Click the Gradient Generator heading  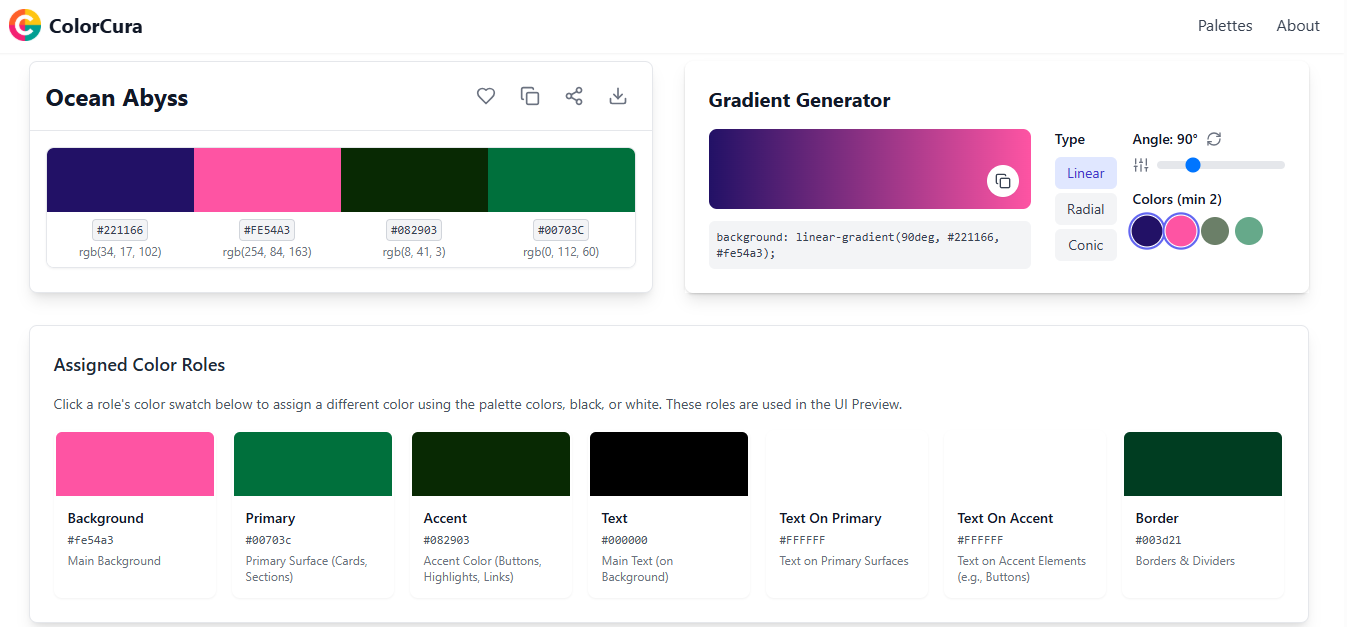[799, 100]
